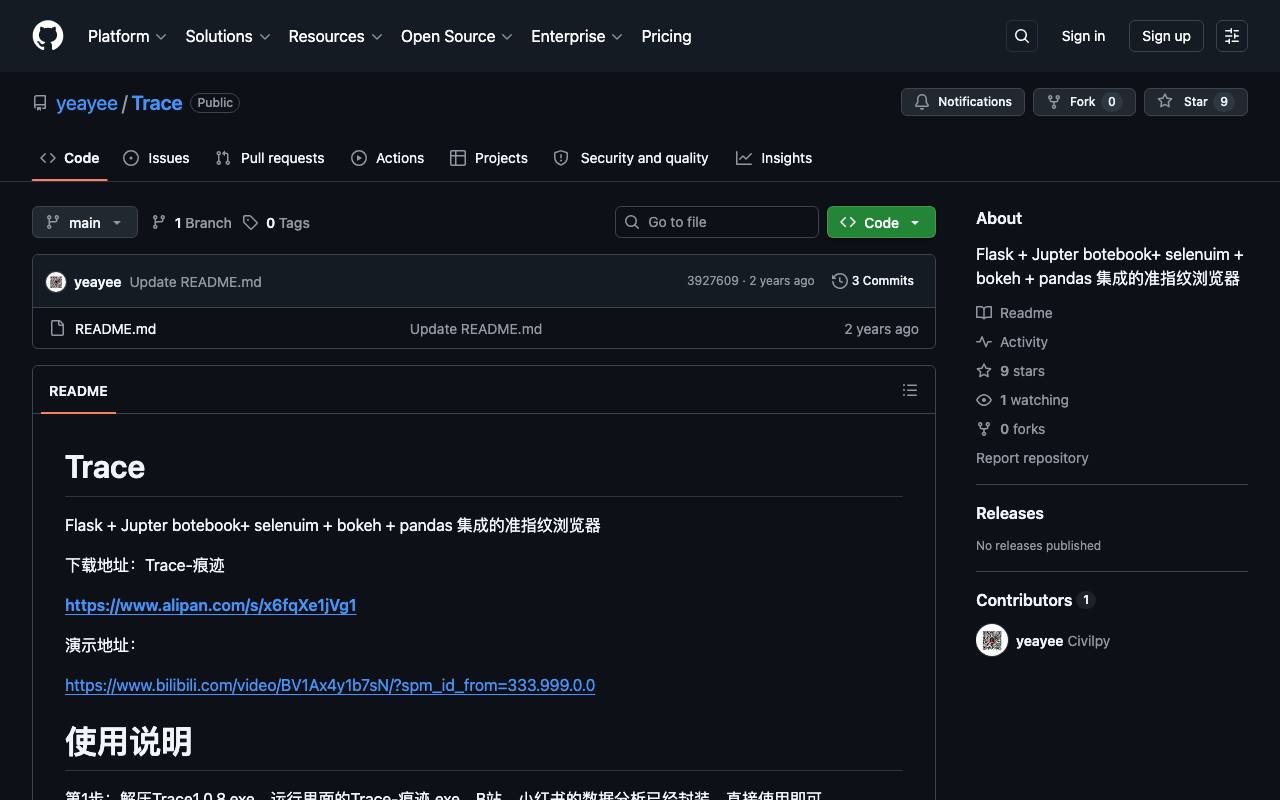Viewport: 1280px width, 800px height.
Task: Focus the Go to file search field
Action: pos(717,222)
